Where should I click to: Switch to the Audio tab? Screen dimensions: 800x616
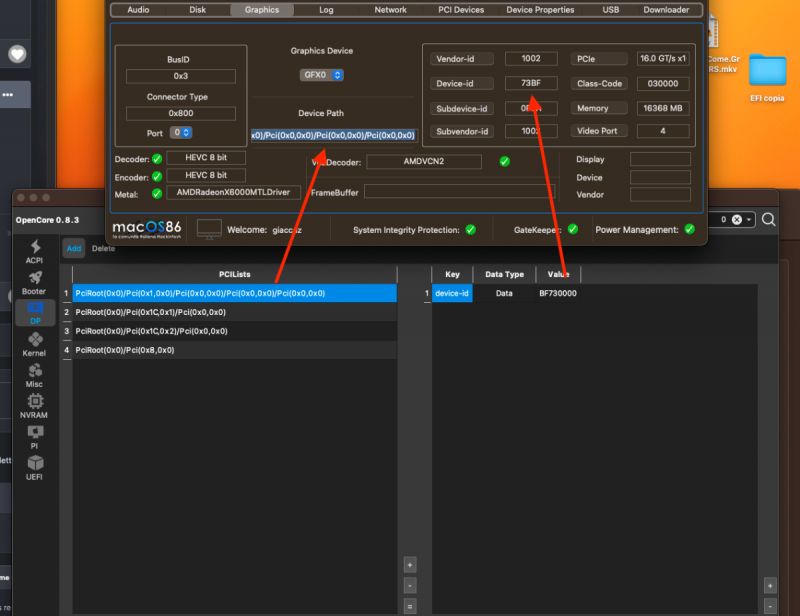tap(138, 10)
